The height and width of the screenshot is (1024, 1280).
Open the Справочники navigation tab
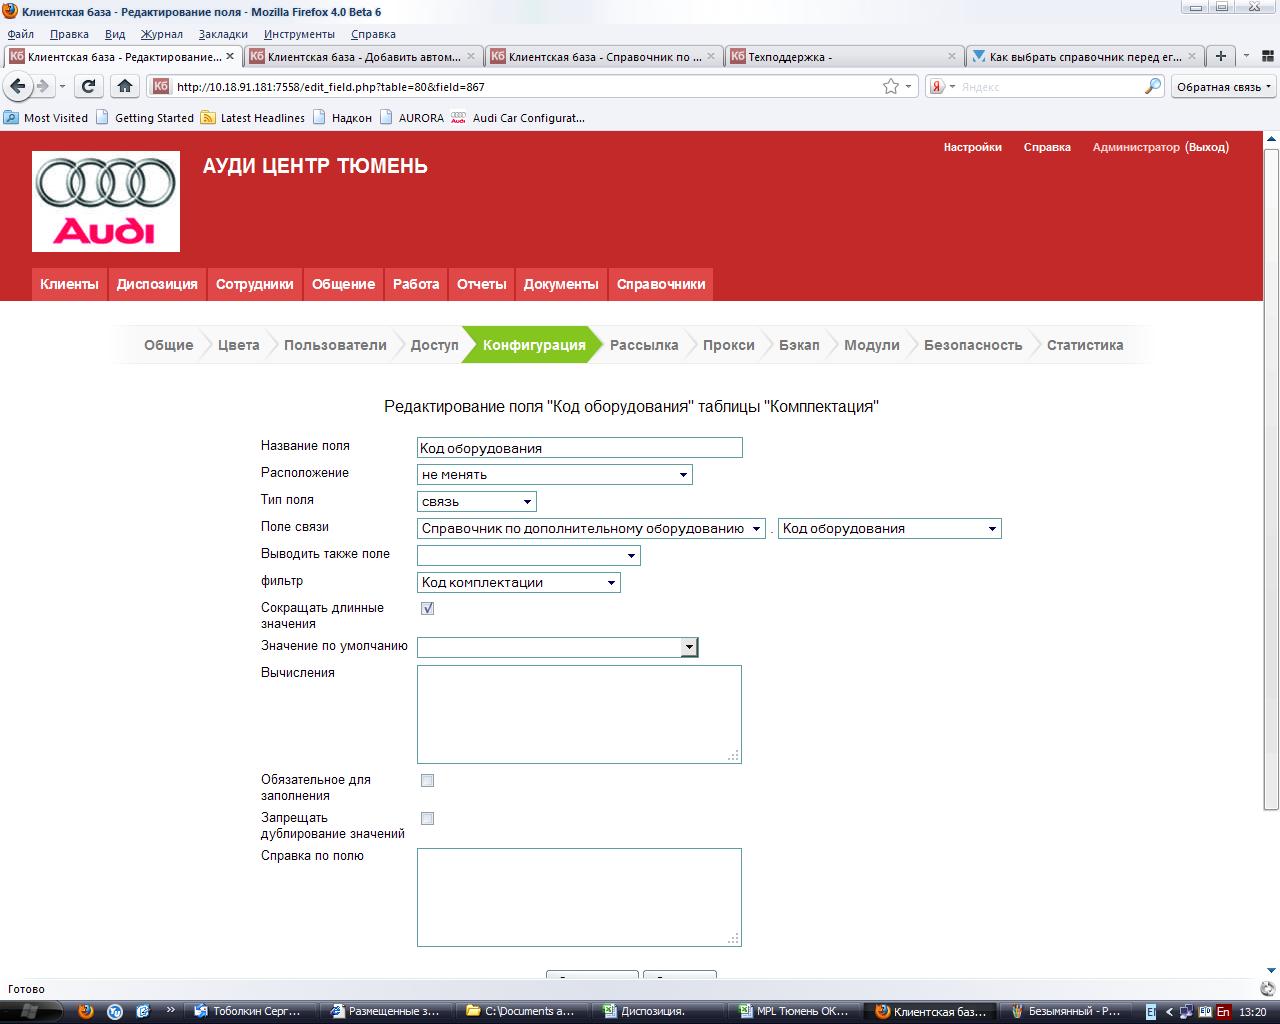[x=661, y=284]
